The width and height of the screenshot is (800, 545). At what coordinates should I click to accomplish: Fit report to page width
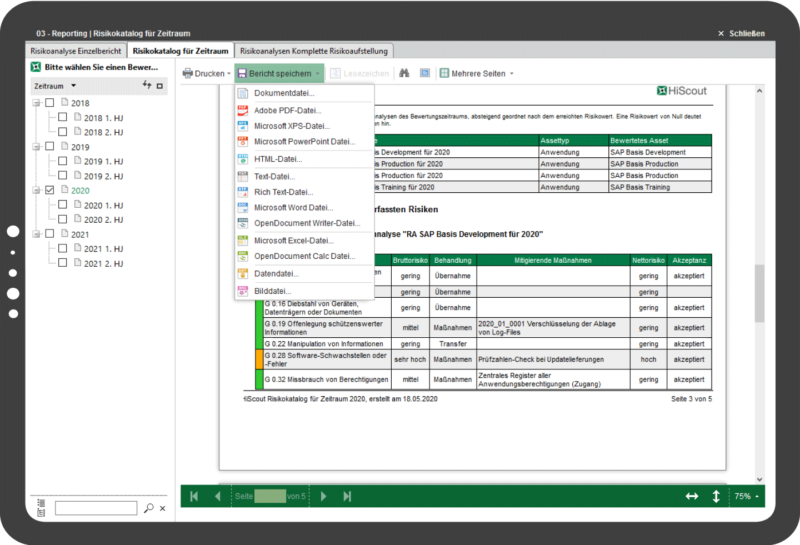point(692,496)
